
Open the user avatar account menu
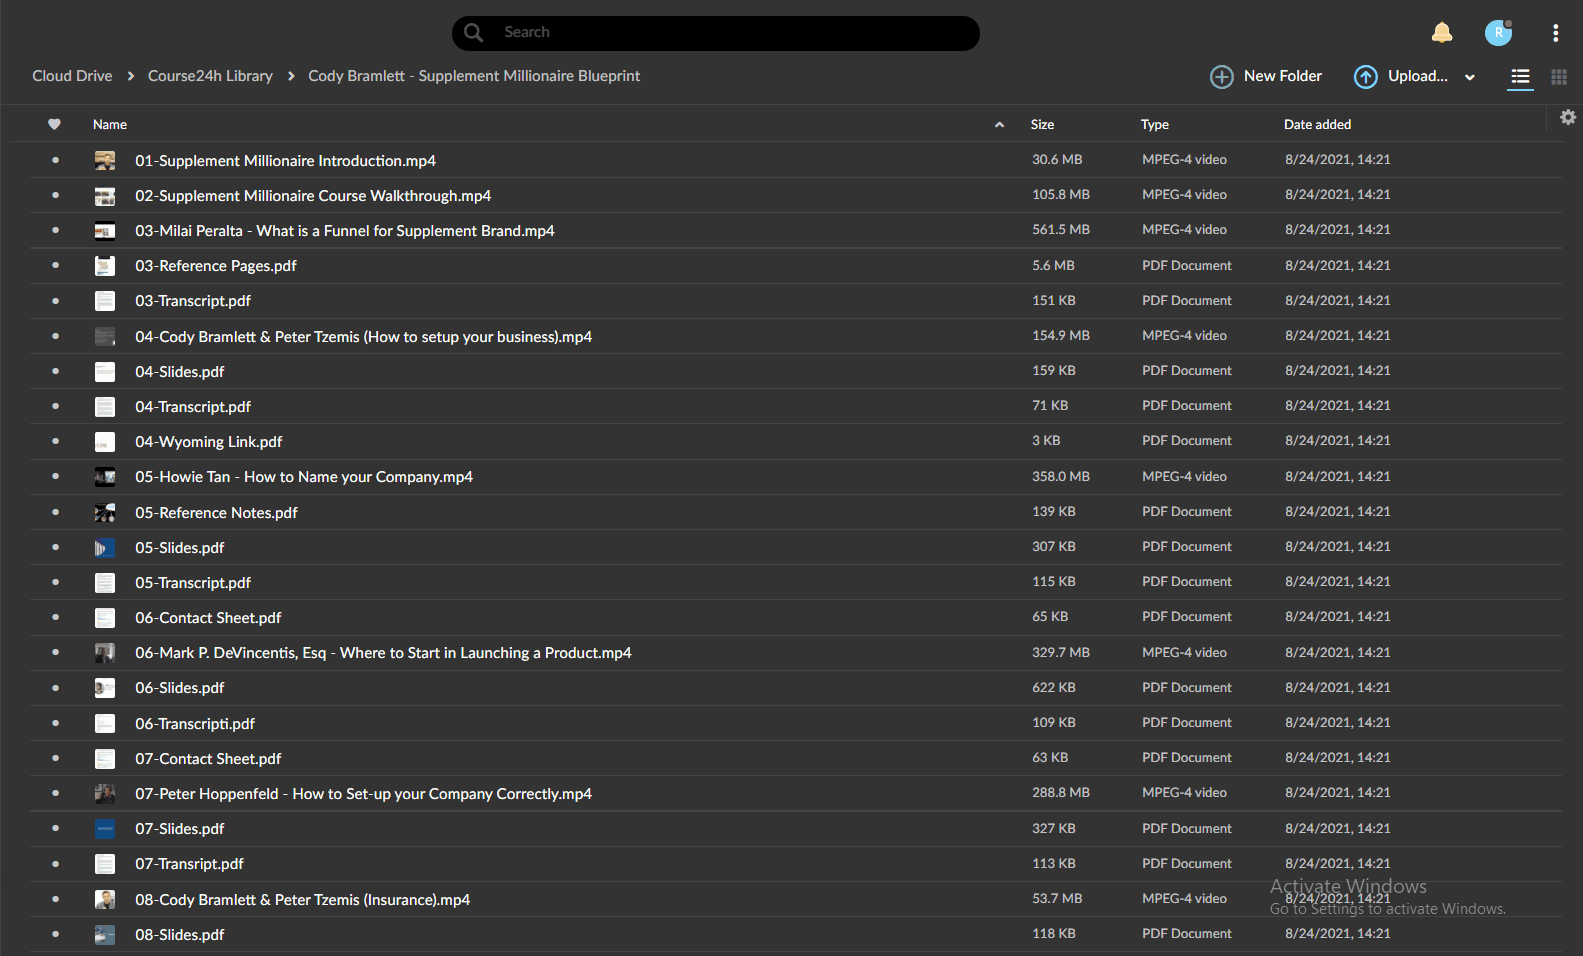coord(1498,33)
